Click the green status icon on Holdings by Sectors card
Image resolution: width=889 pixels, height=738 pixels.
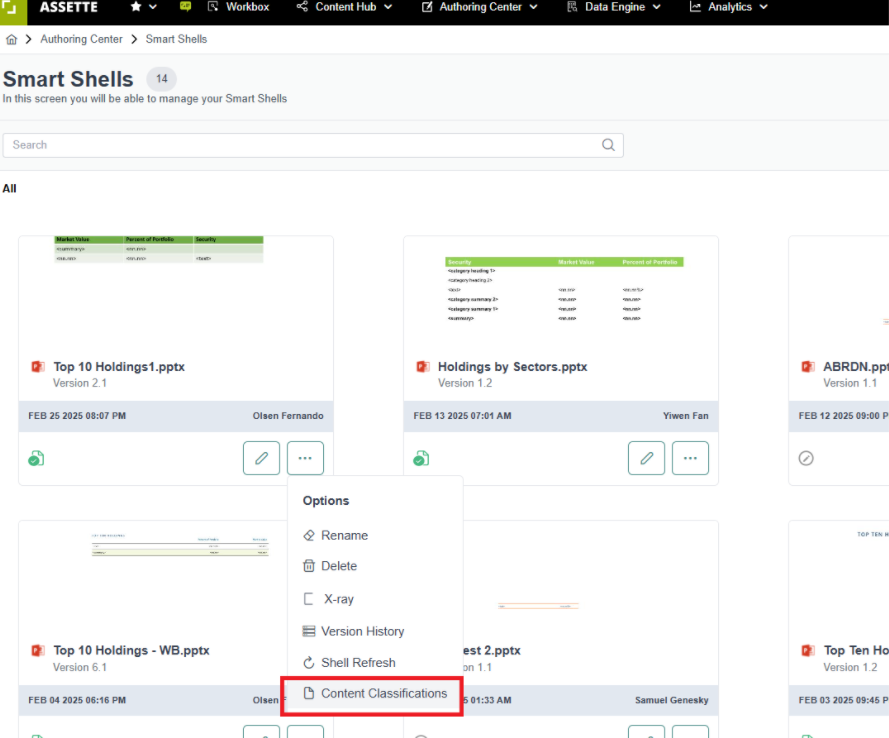[421, 458]
